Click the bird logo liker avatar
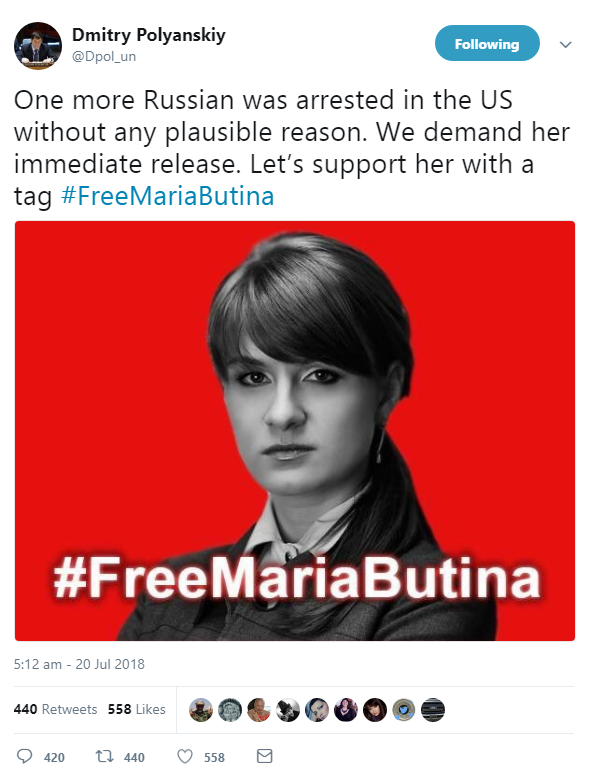Screen dimensions: 595x773 pyautogui.click(x=404, y=710)
